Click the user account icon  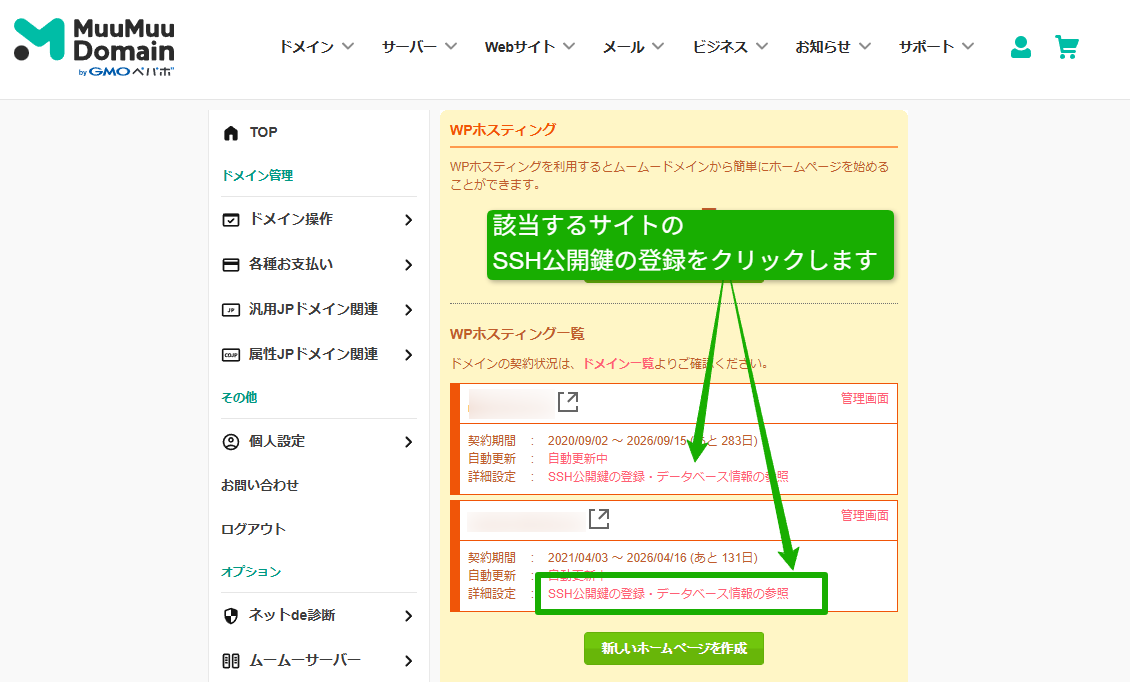(x=1020, y=47)
